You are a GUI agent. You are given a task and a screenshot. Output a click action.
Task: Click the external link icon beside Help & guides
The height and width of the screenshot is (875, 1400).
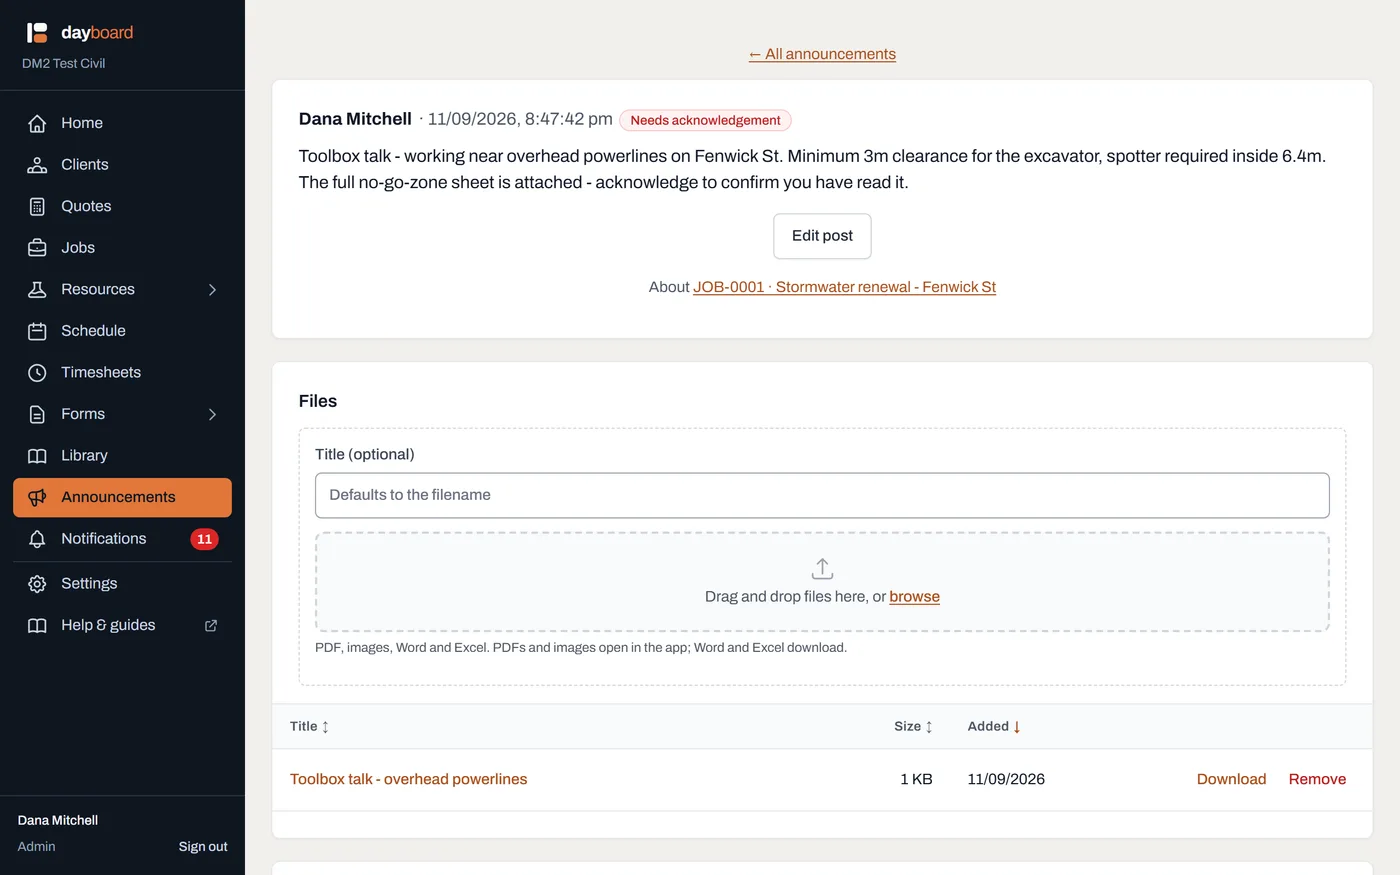(211, 625)
